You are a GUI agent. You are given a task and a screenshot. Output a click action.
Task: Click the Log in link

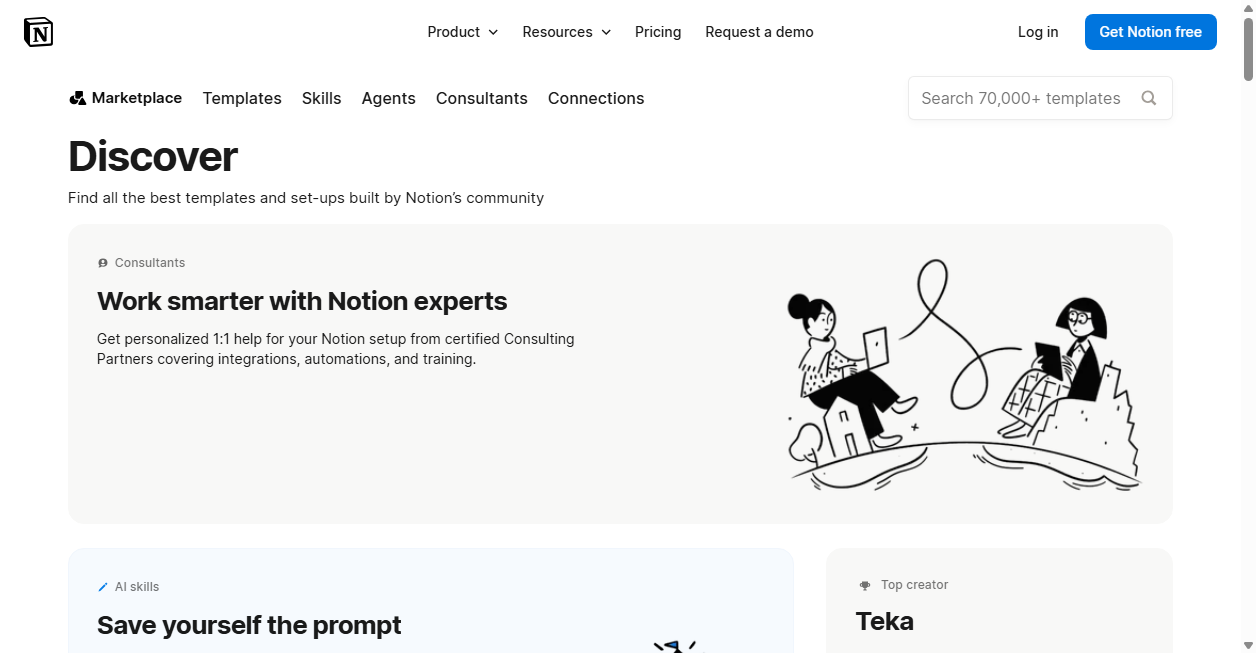[1038, 32]
